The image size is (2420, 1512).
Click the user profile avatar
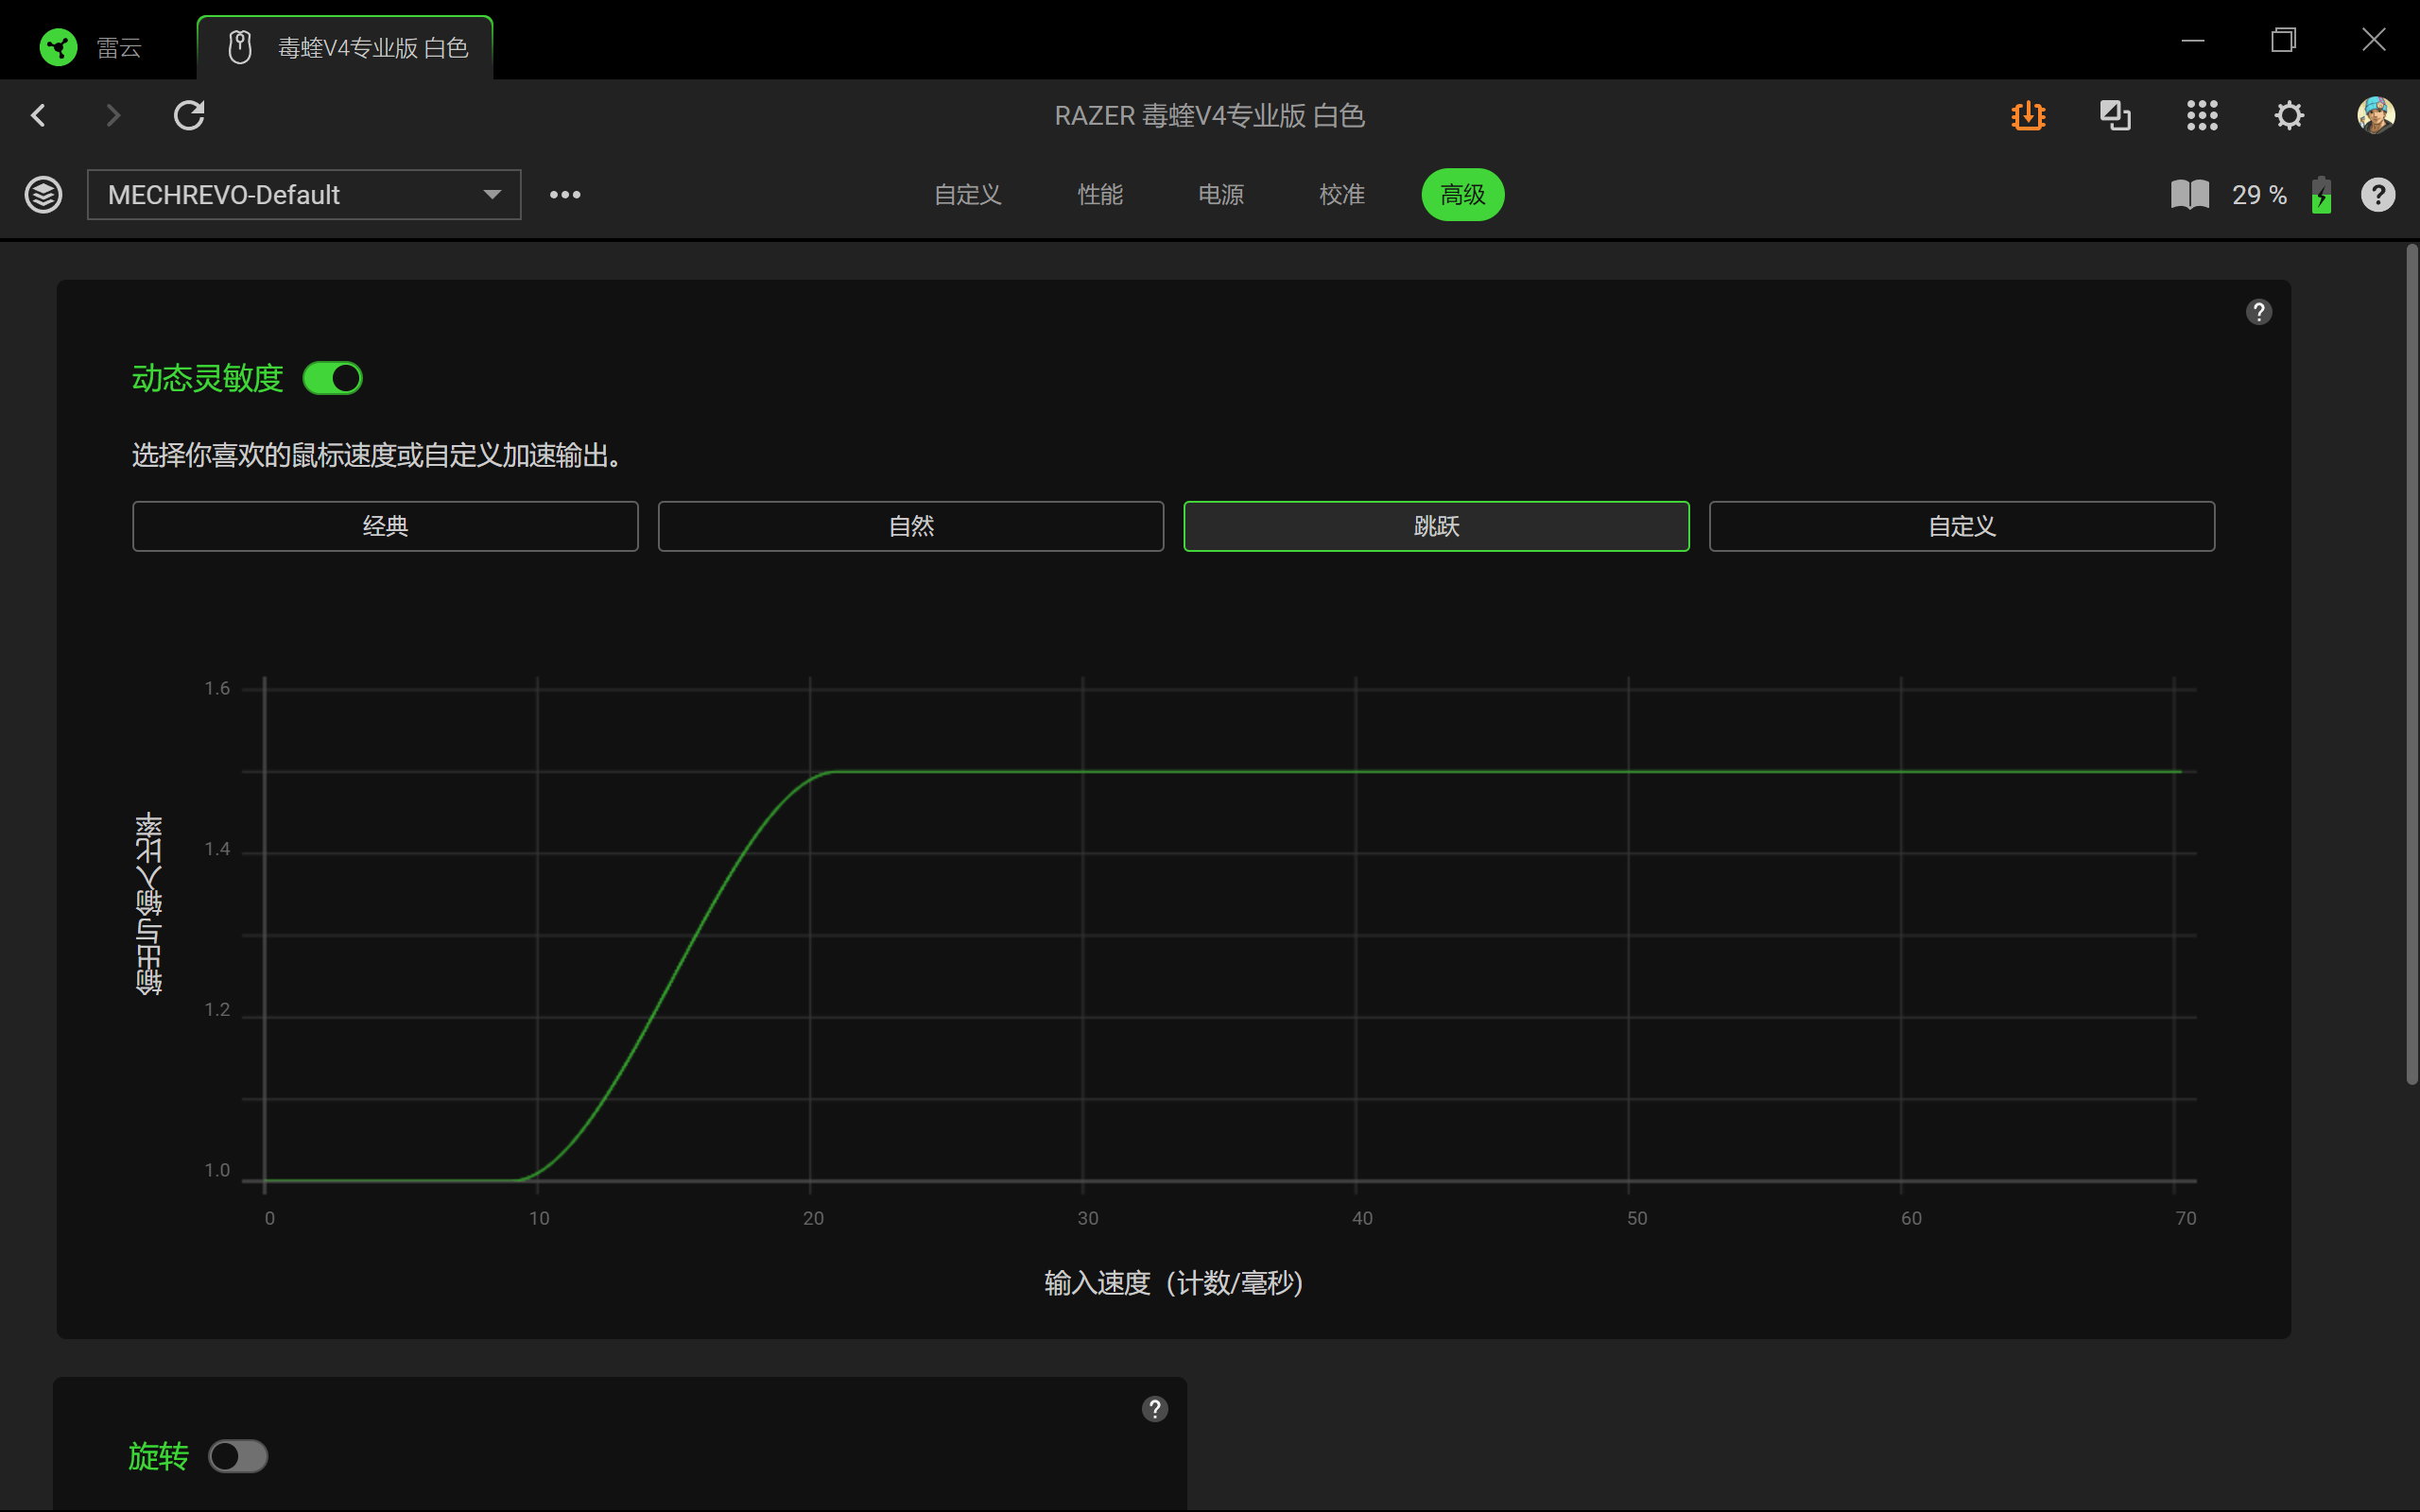(2376, 115)
